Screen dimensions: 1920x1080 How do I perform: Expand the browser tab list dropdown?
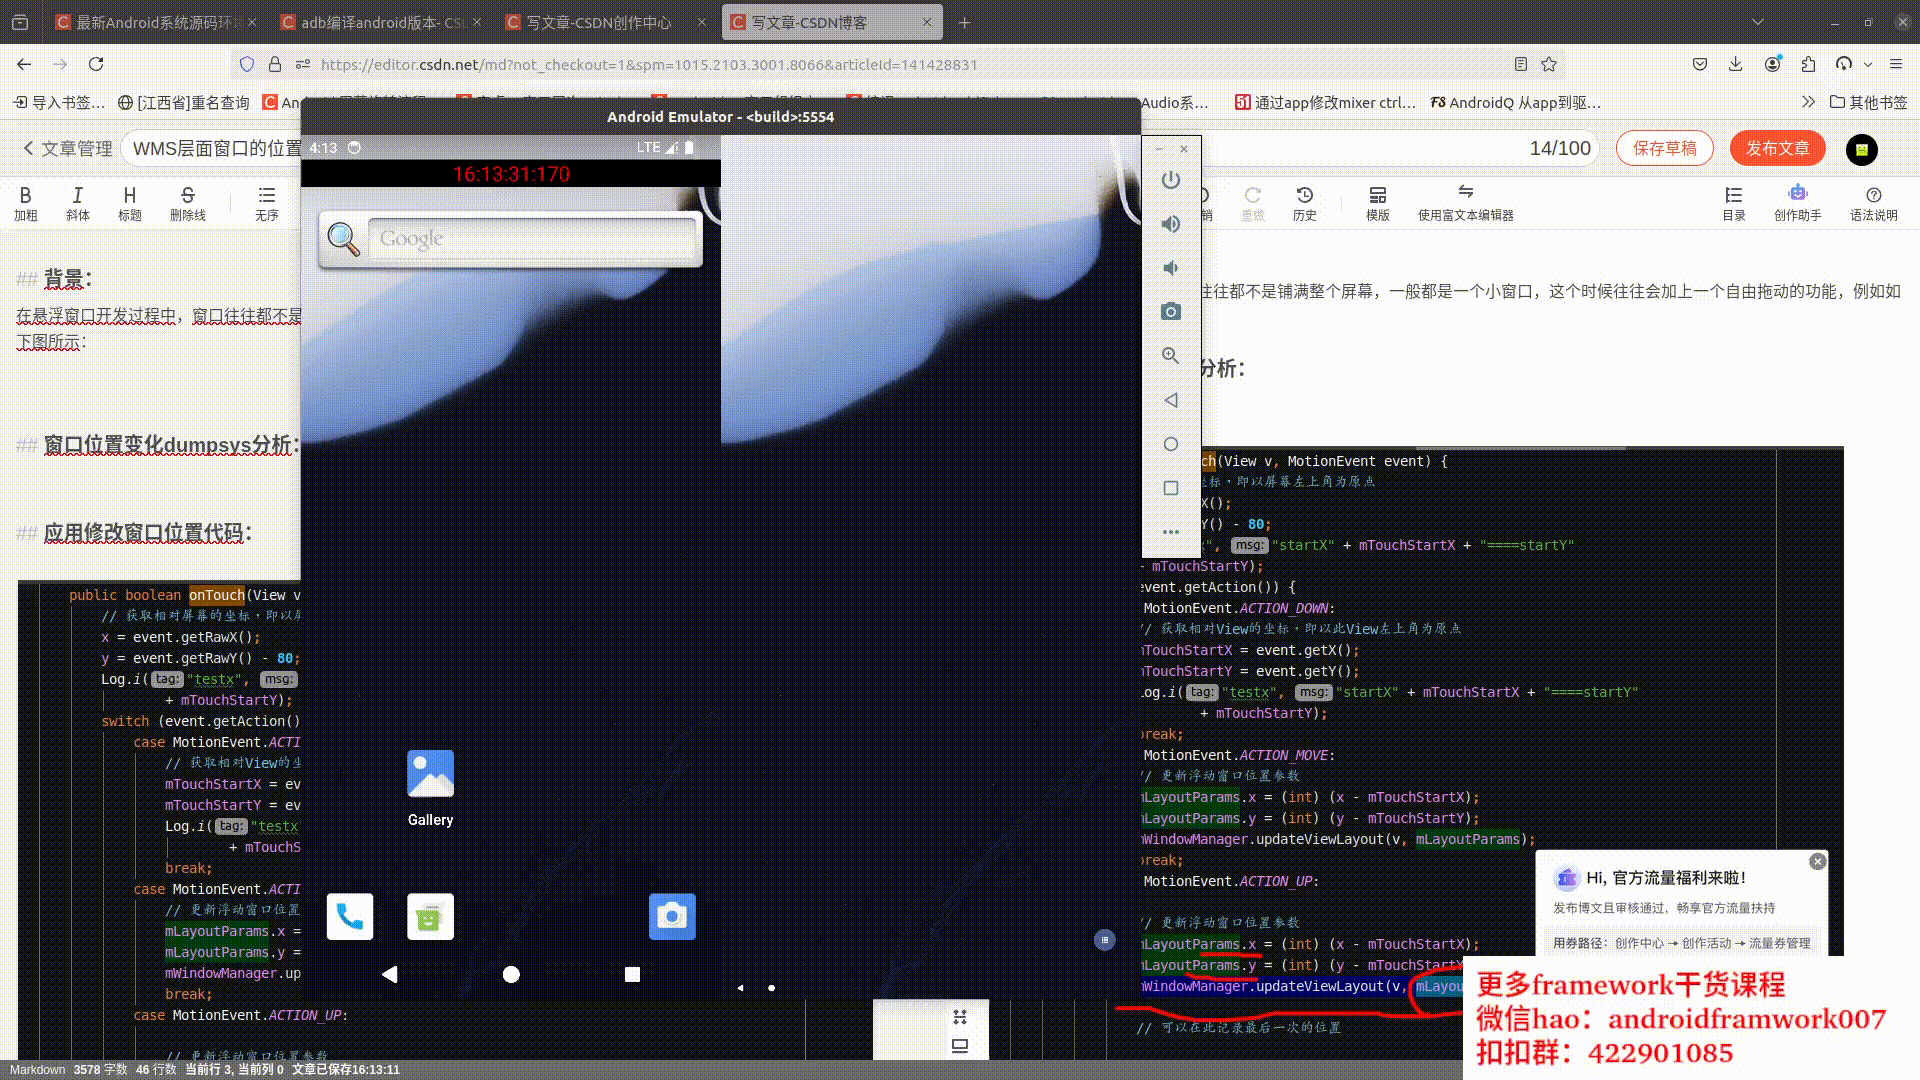[1758, 22]
